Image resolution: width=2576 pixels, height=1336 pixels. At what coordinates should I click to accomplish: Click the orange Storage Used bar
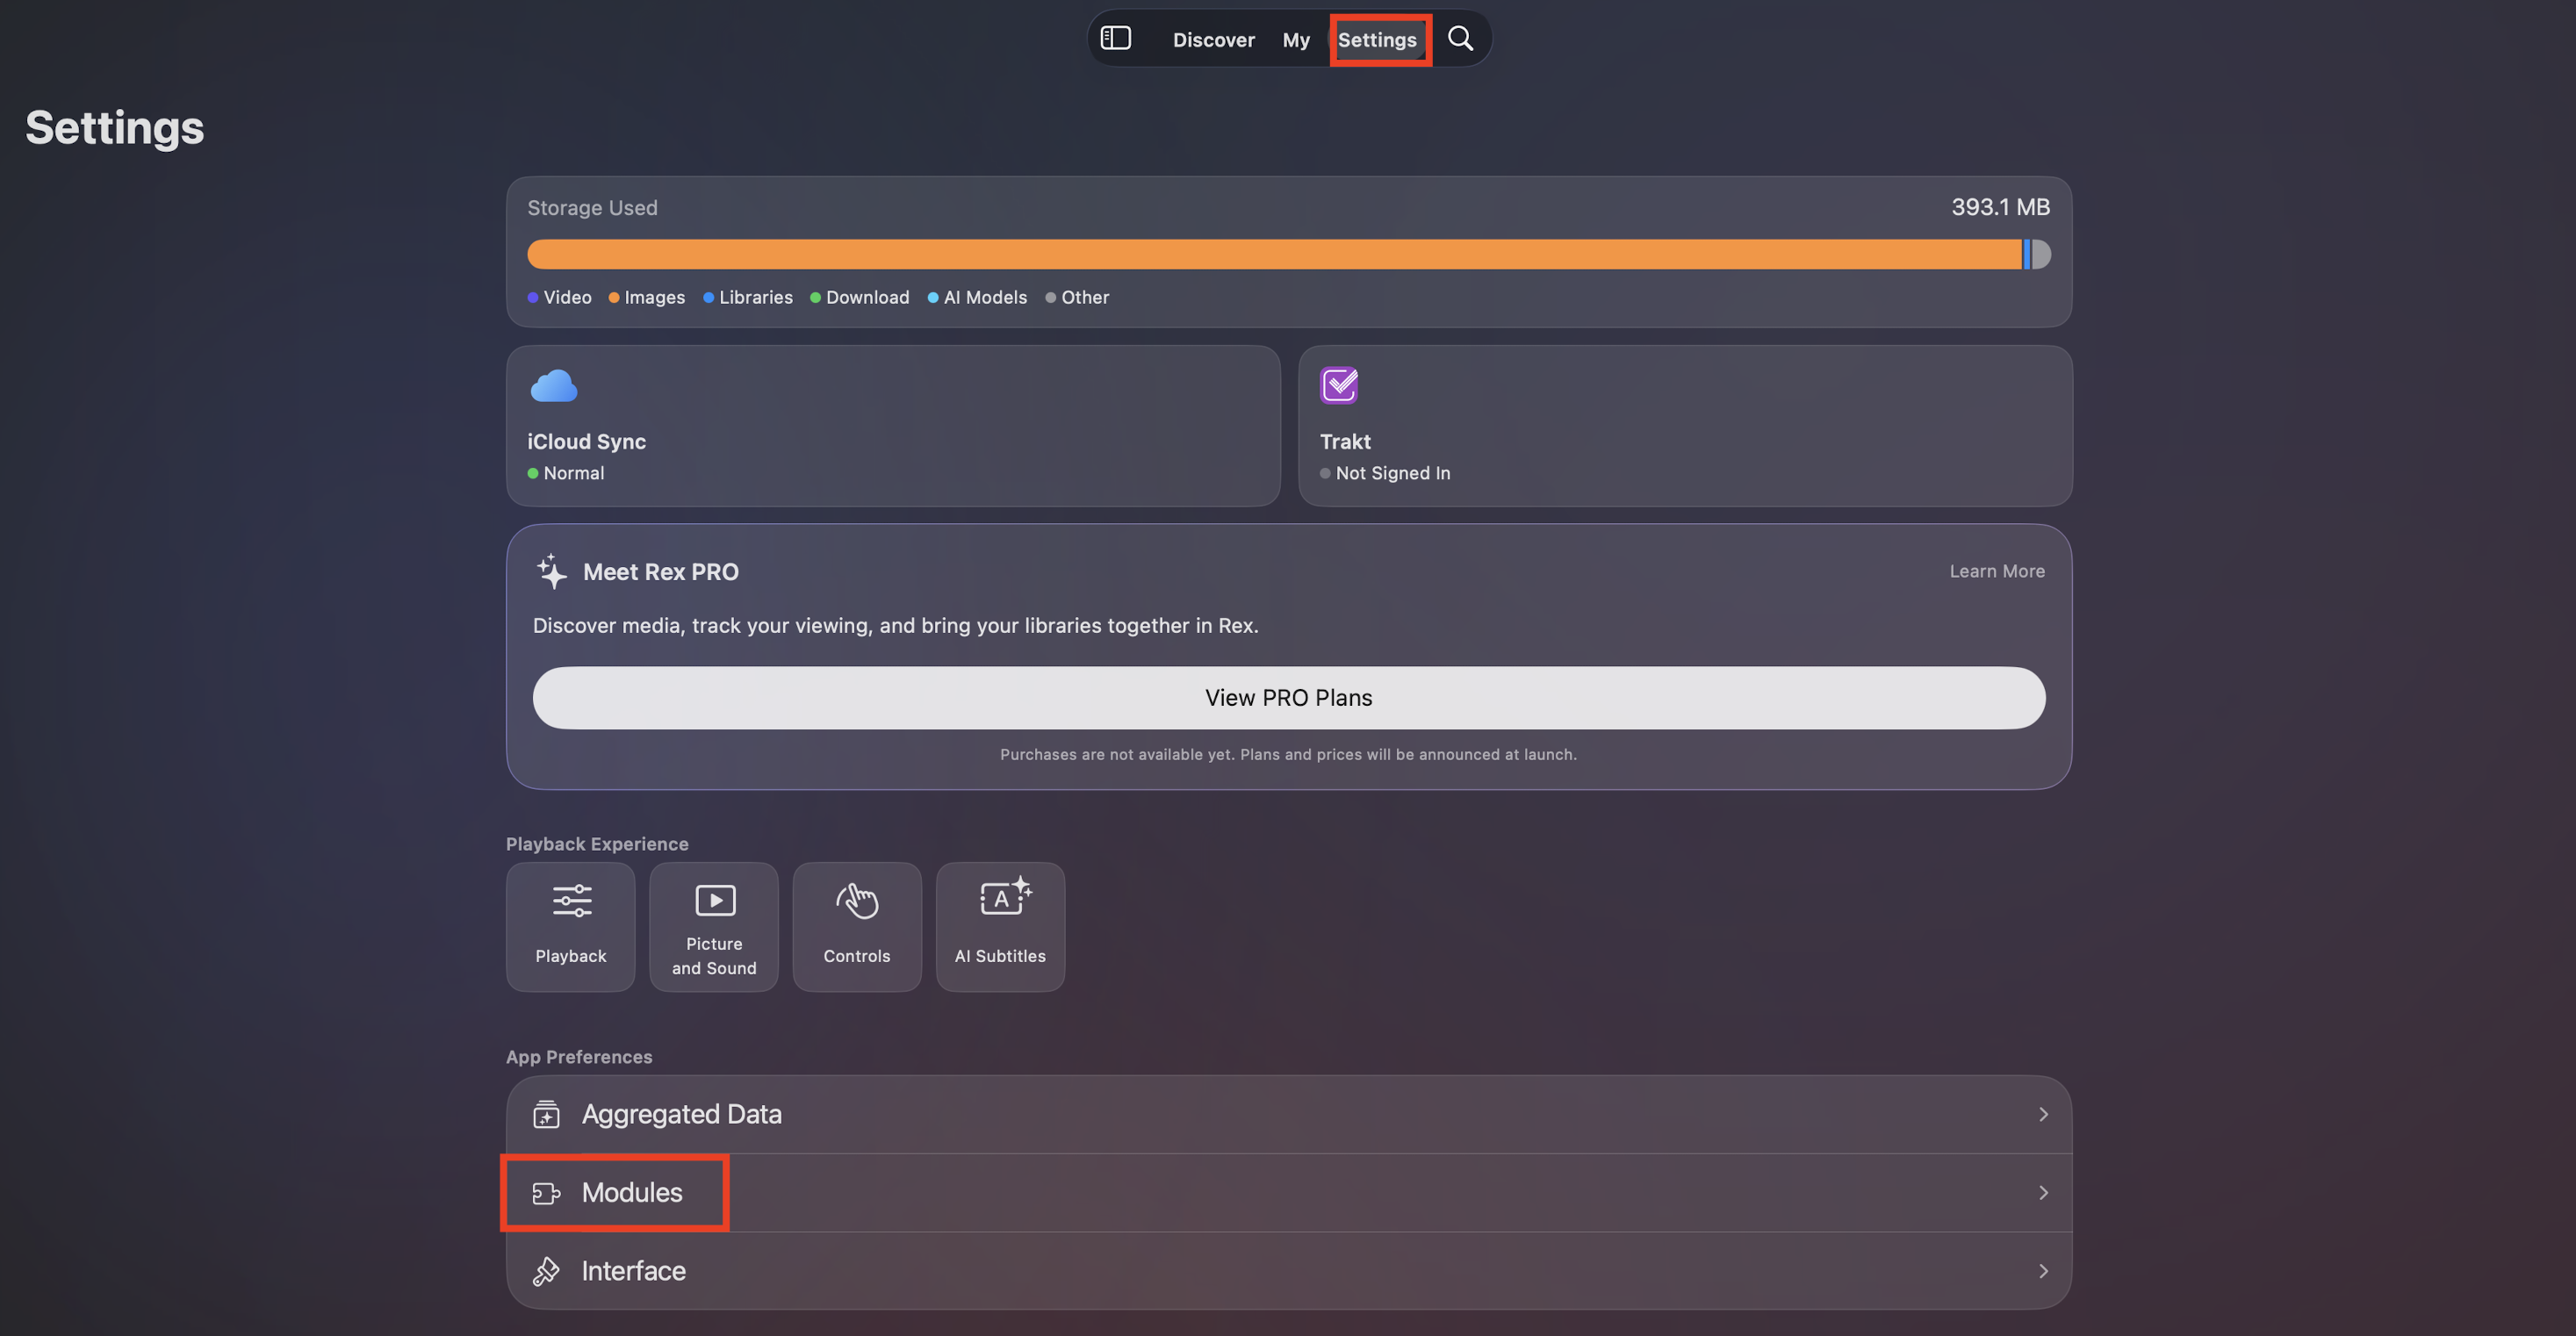1274,254
